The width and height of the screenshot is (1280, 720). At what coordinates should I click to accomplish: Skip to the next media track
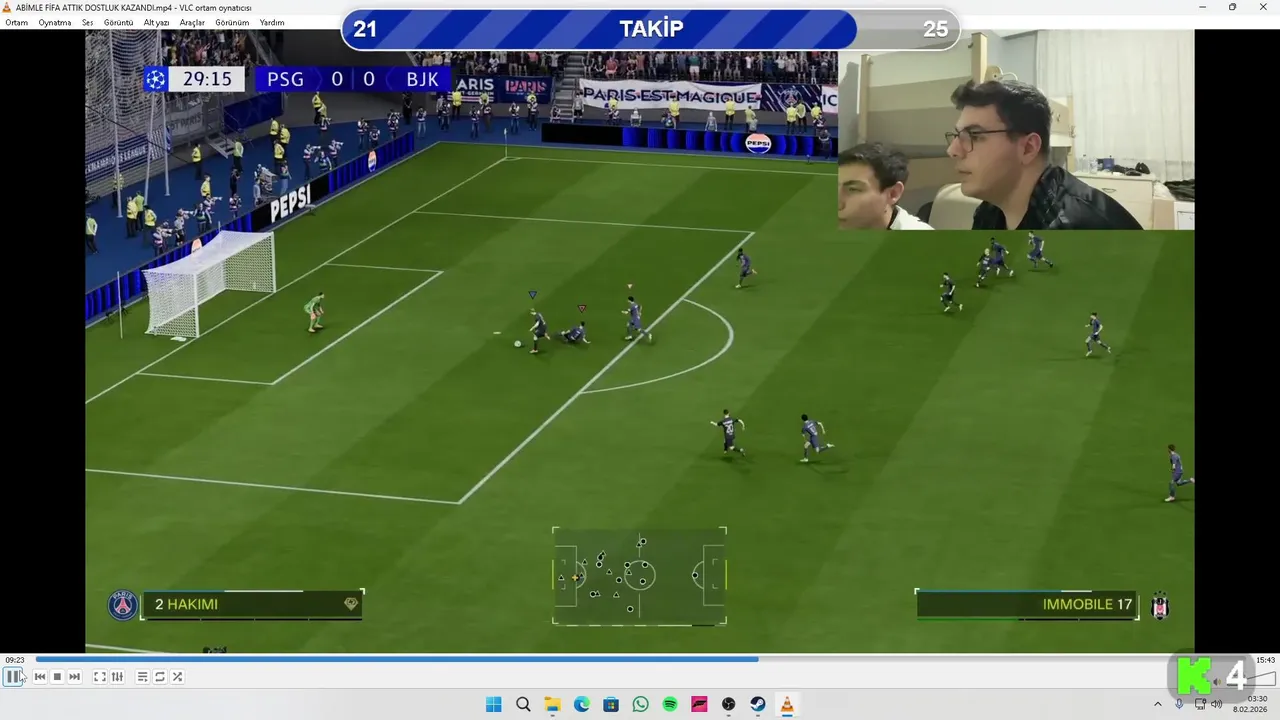point(74,677)
